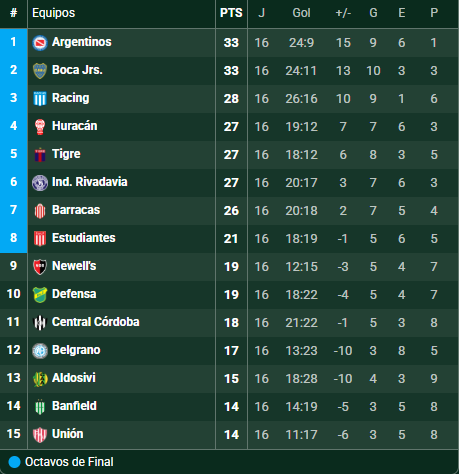Click the Ind. Rivadavia round crest

pos(40,183)
